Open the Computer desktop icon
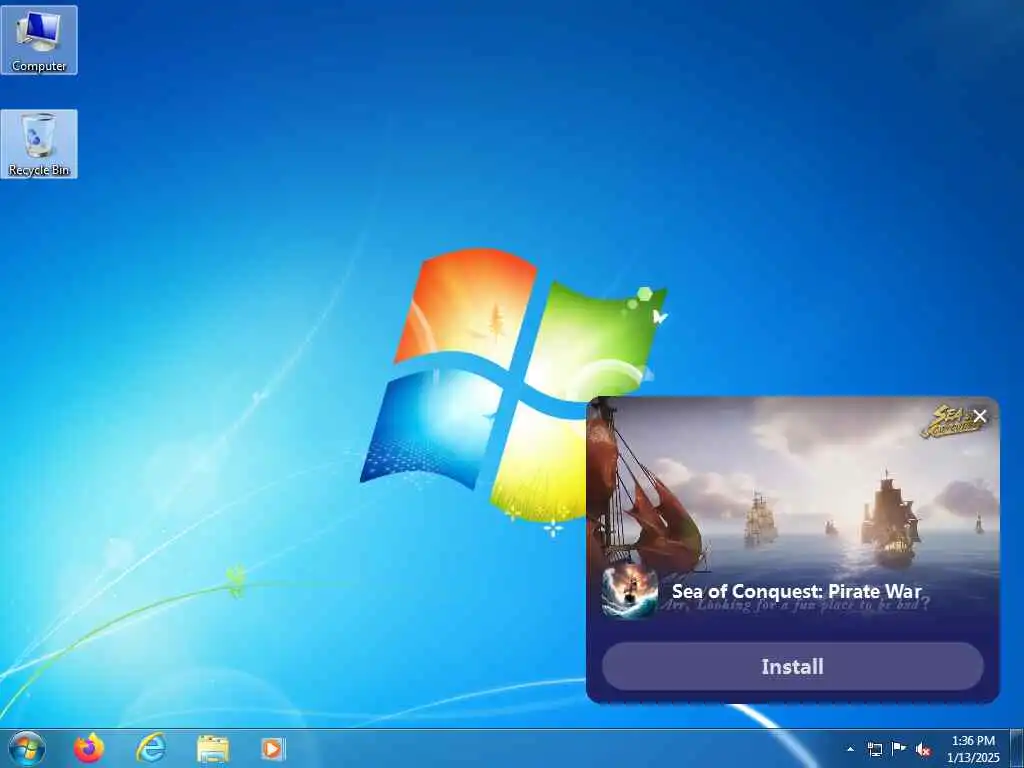Viewport: 1024px width, 768px height. (x=39, y=40)
